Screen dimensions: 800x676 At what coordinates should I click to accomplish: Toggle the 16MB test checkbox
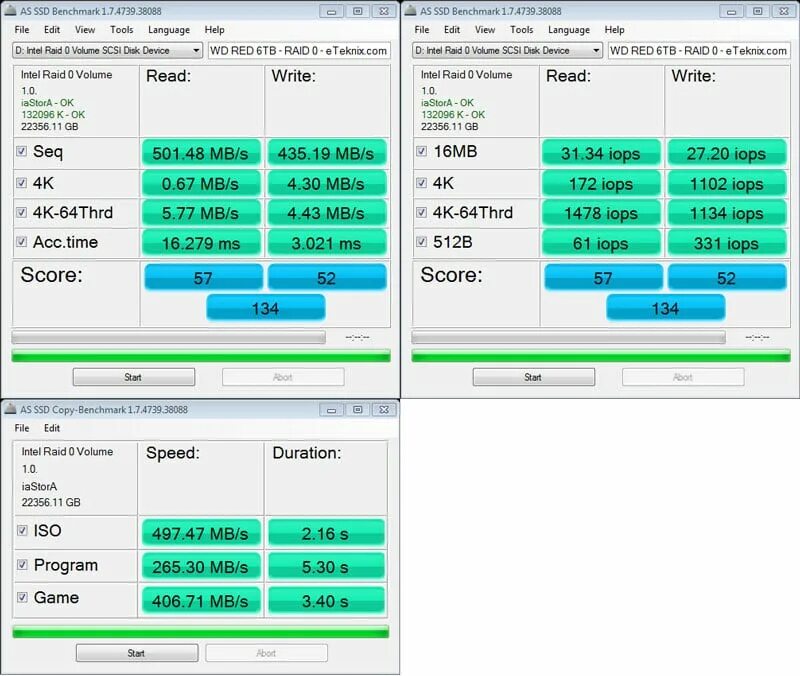(x=421, y=151)
